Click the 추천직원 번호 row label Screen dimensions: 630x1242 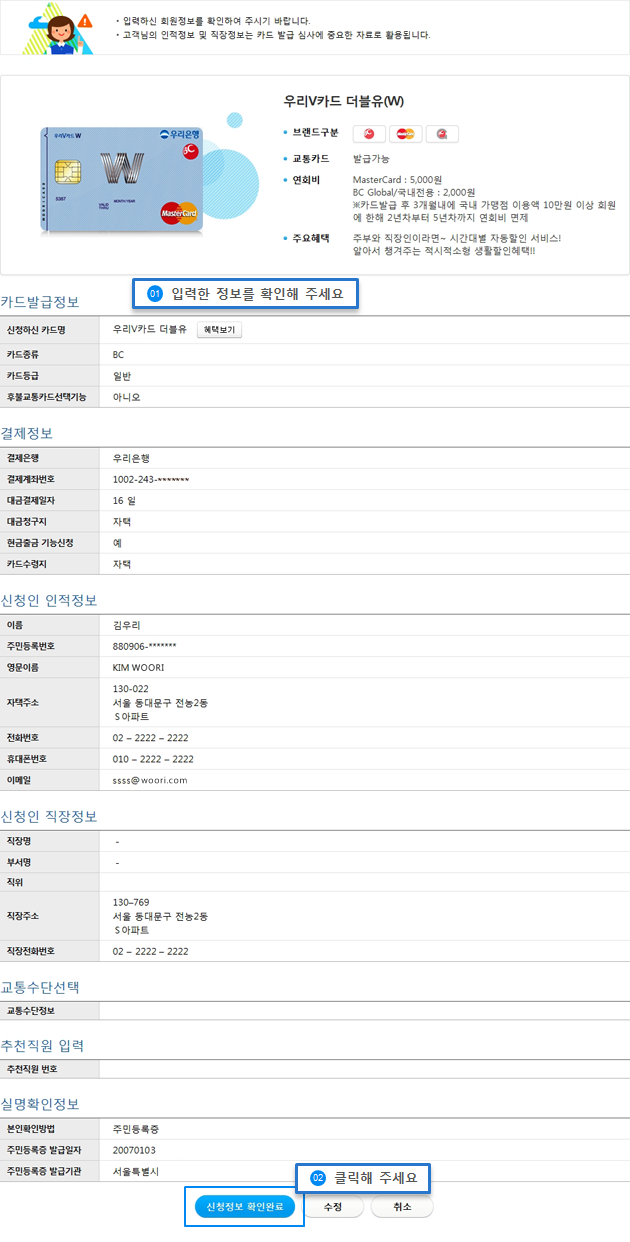click(32, 1069)
